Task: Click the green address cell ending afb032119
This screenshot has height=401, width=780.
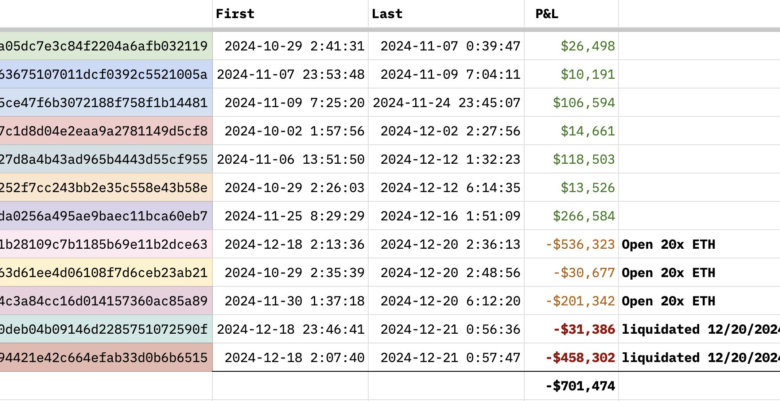Action: coord(106,46)
